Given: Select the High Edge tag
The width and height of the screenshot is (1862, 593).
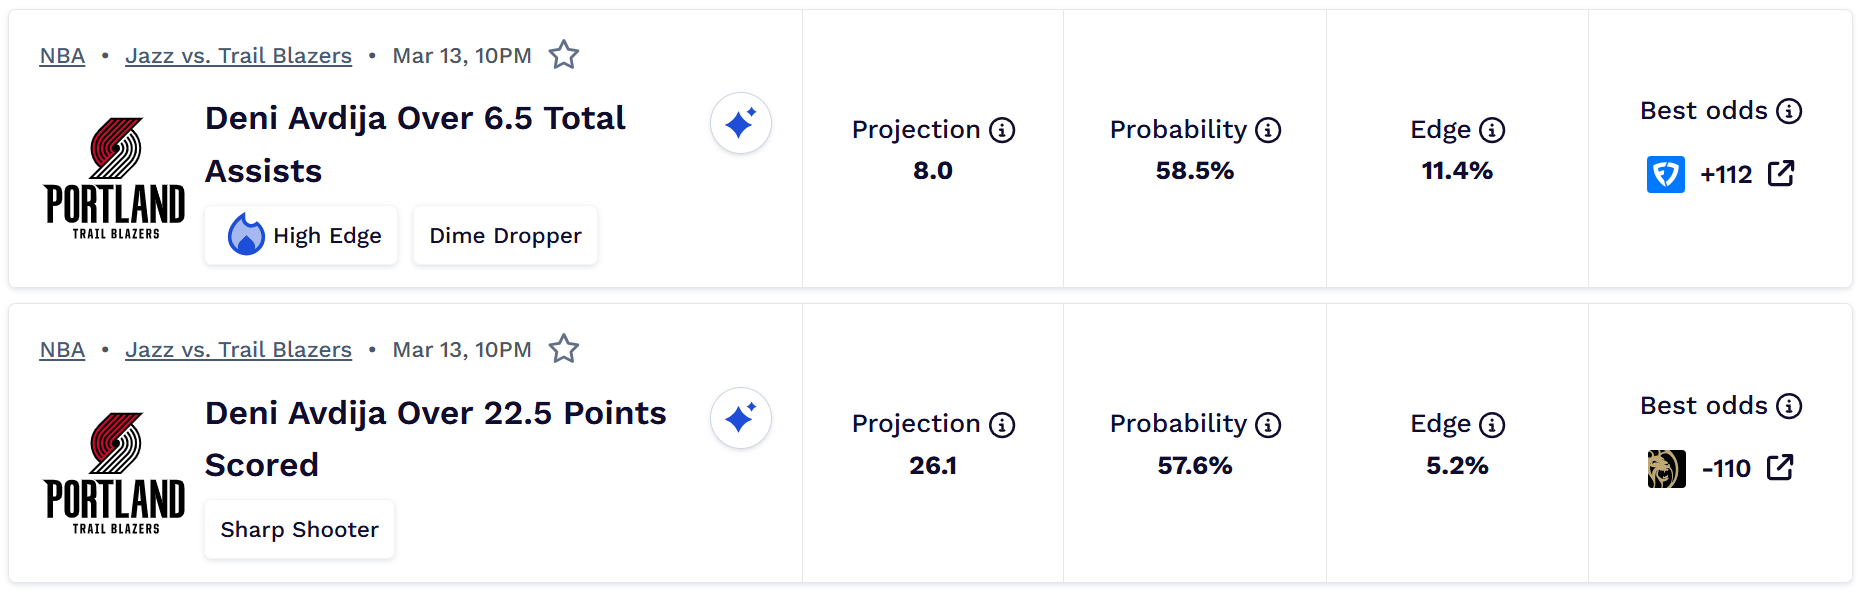Looking at the screenshot, I should coord(301,236).
